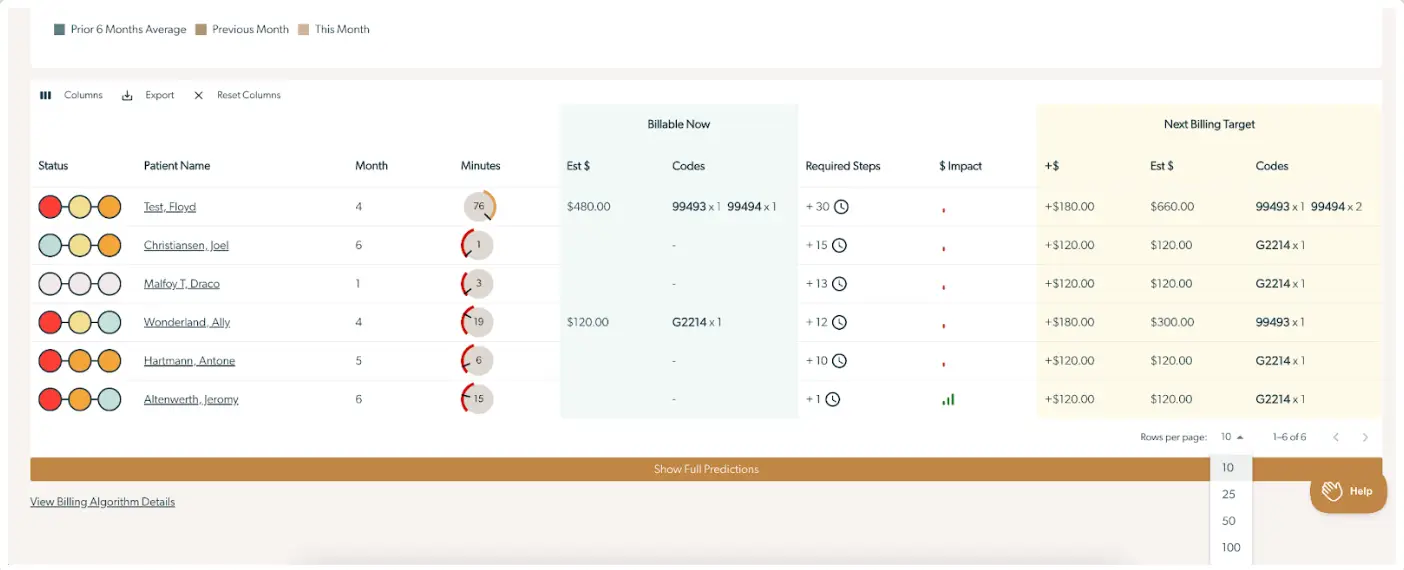Open patient Malfoy T, Draco
This screenshot has height=570, width=1404.
[x=182, y=284]
